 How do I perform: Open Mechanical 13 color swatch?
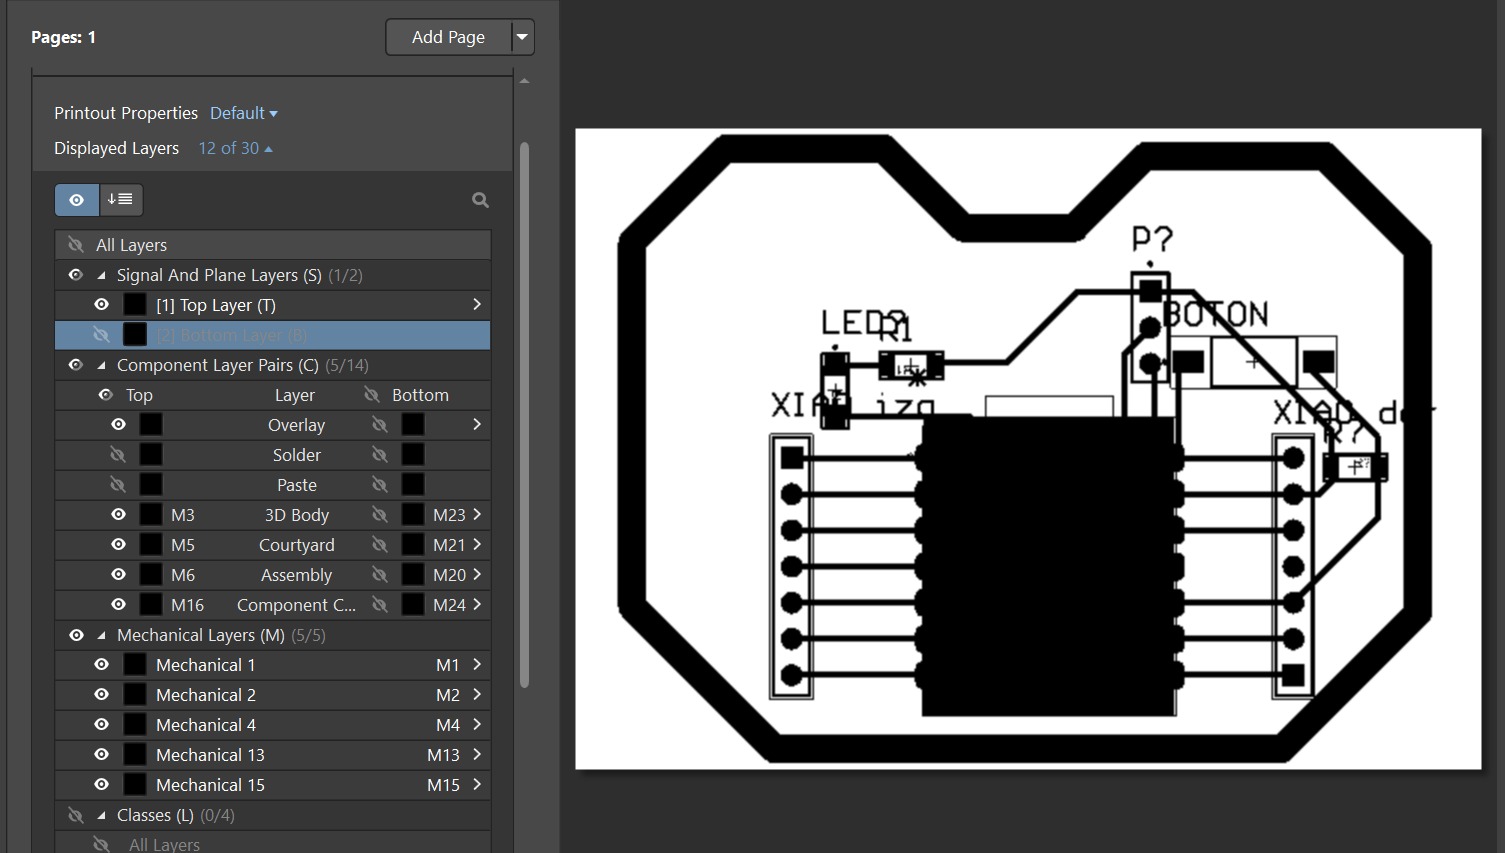[135, 755]
